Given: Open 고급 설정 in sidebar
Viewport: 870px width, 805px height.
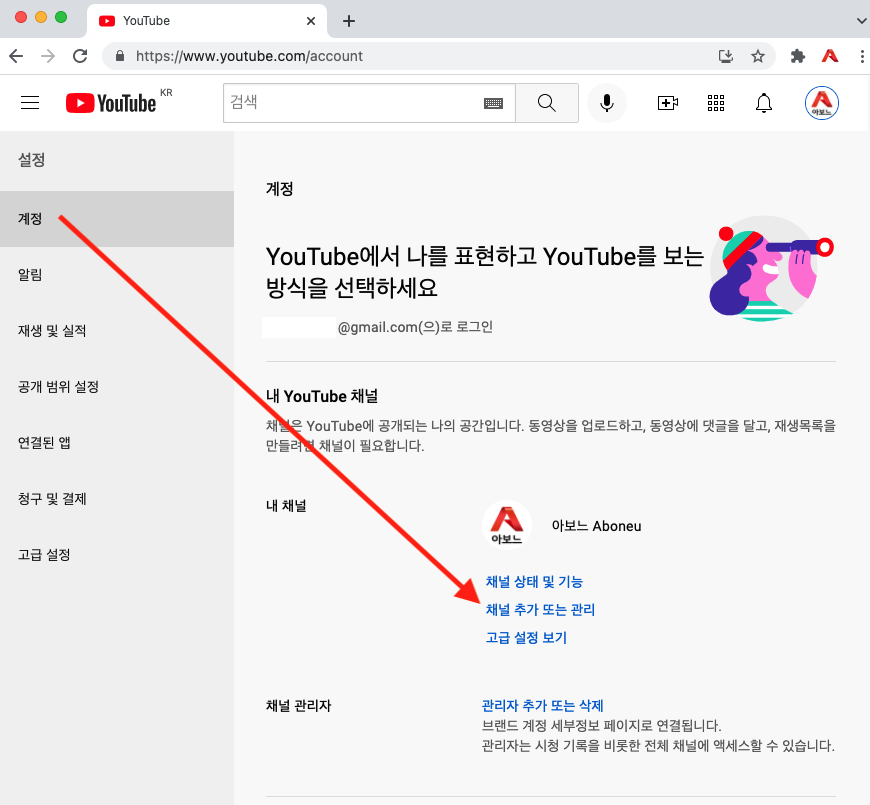Looking at the screenshot, I should click(x=117, y=555).
